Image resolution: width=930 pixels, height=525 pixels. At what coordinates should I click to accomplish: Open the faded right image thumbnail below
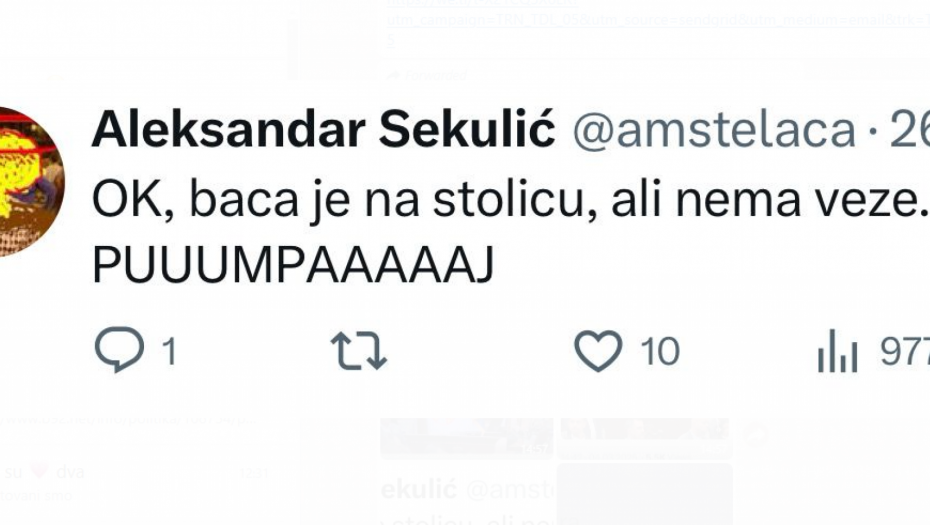[644, 437]
